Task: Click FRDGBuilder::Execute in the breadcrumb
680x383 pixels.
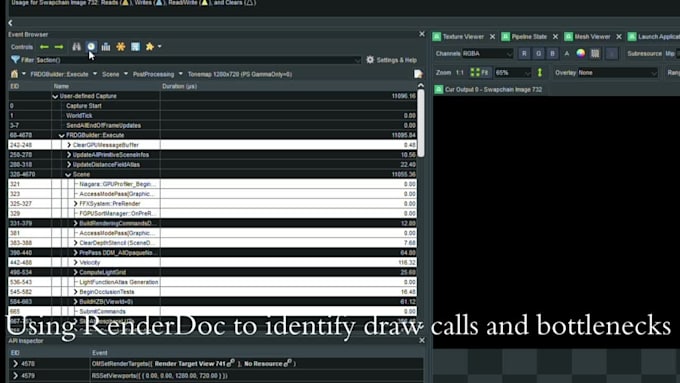Action: click(59, 74)
